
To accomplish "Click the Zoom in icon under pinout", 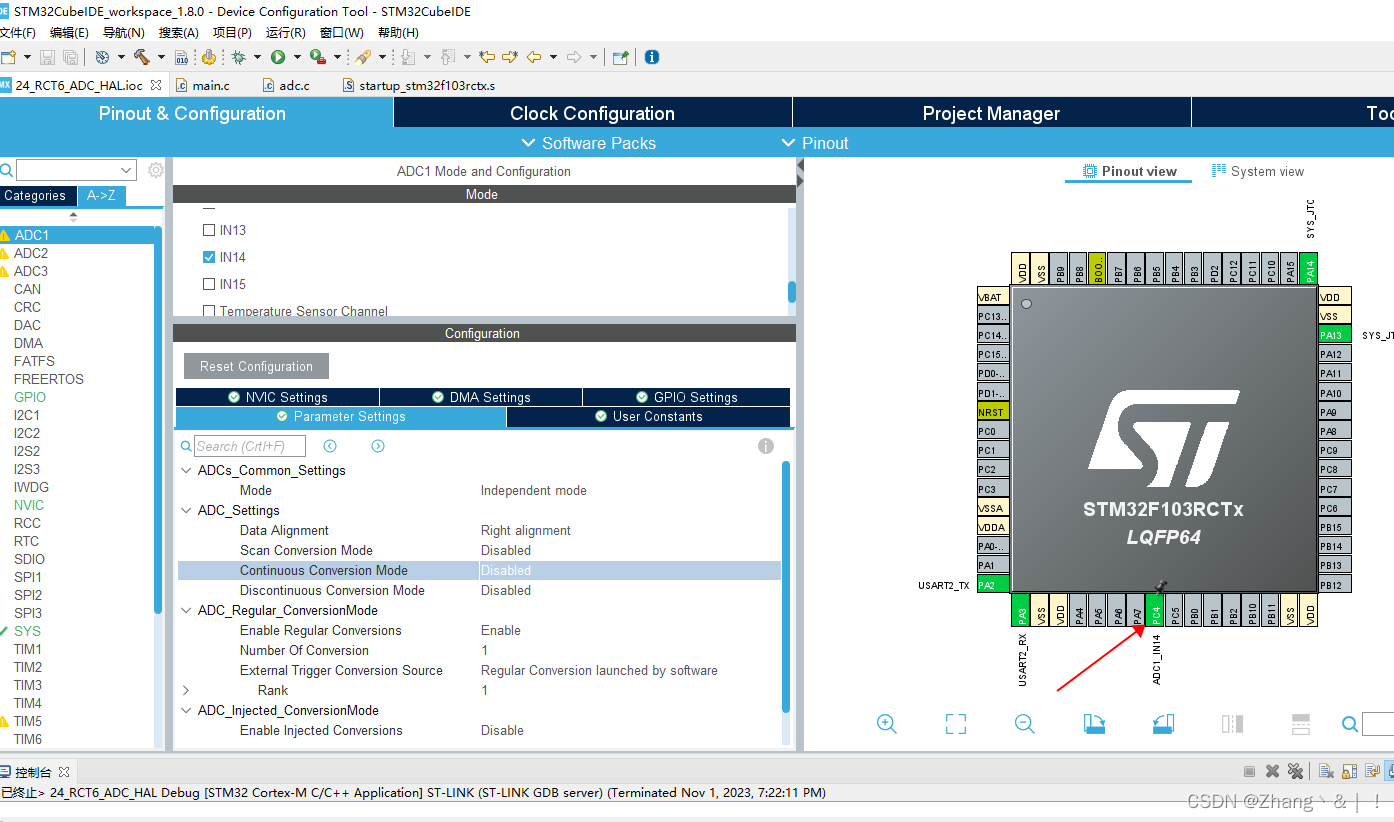I will click(x=887, y=724).
